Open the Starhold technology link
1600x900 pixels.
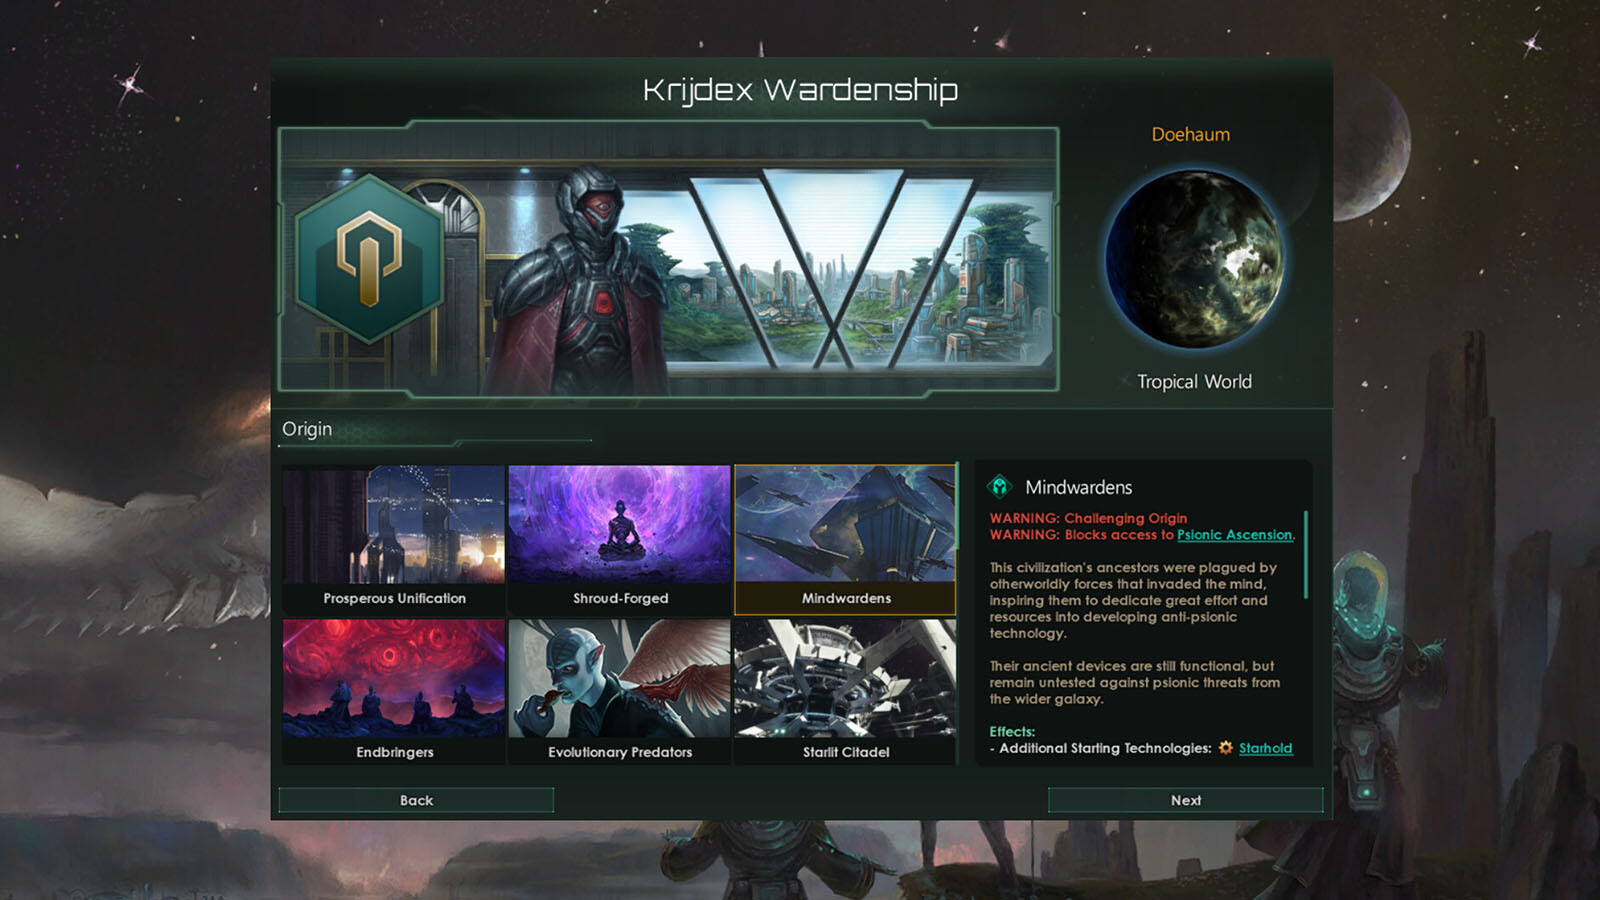(1265, 748)
